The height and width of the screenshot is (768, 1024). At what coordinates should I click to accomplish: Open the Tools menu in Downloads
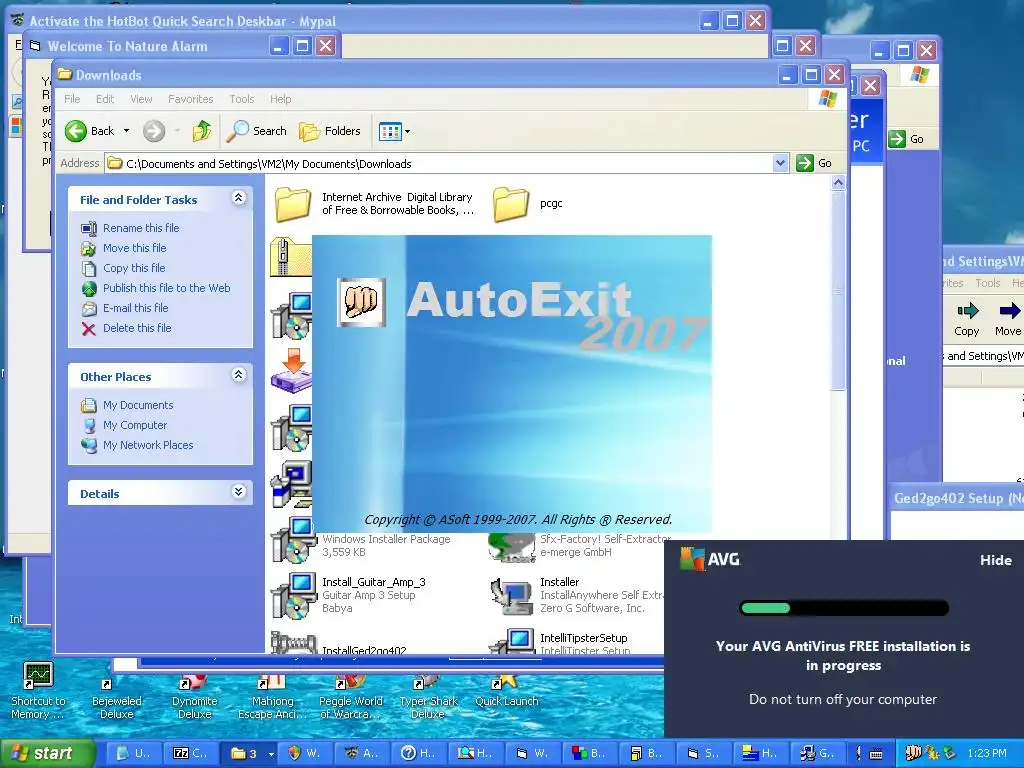tap(242, 99)
